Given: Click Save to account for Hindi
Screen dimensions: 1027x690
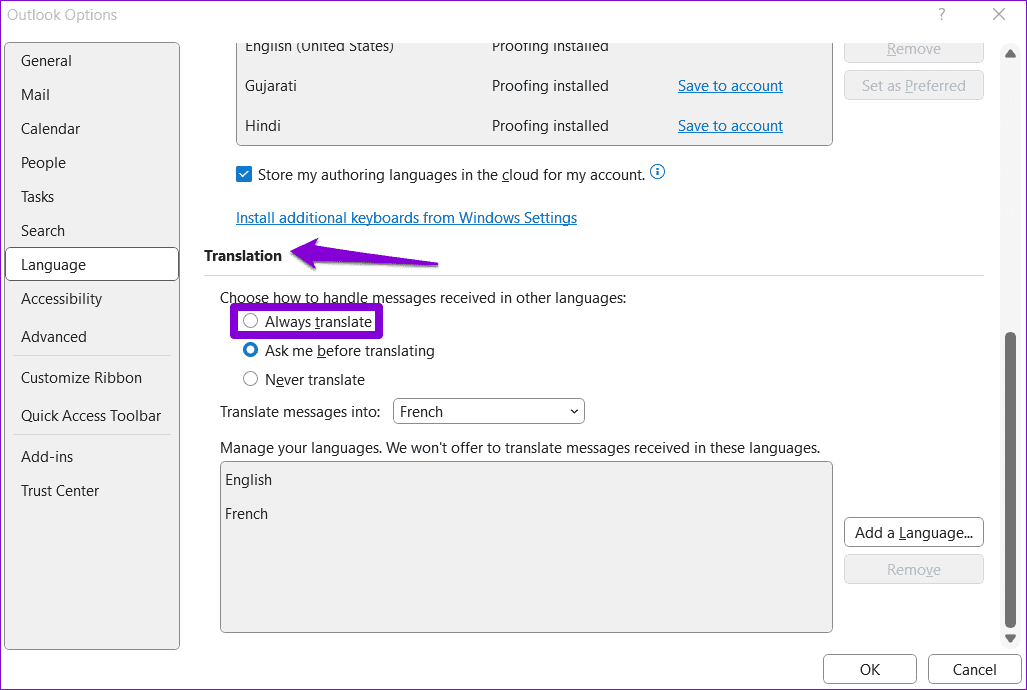Looking at the screenshot, I should click(x=730, y=126).
